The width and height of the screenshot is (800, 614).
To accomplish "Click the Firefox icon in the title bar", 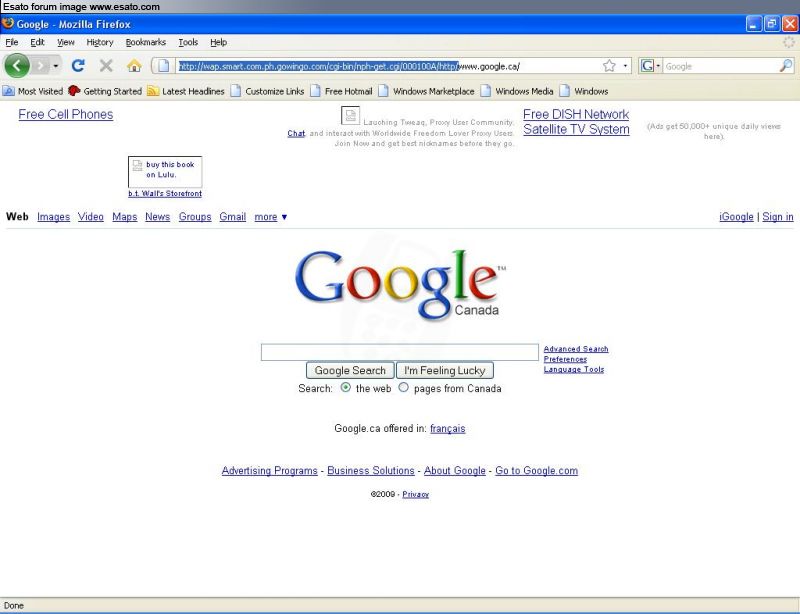I will [8, 24].
